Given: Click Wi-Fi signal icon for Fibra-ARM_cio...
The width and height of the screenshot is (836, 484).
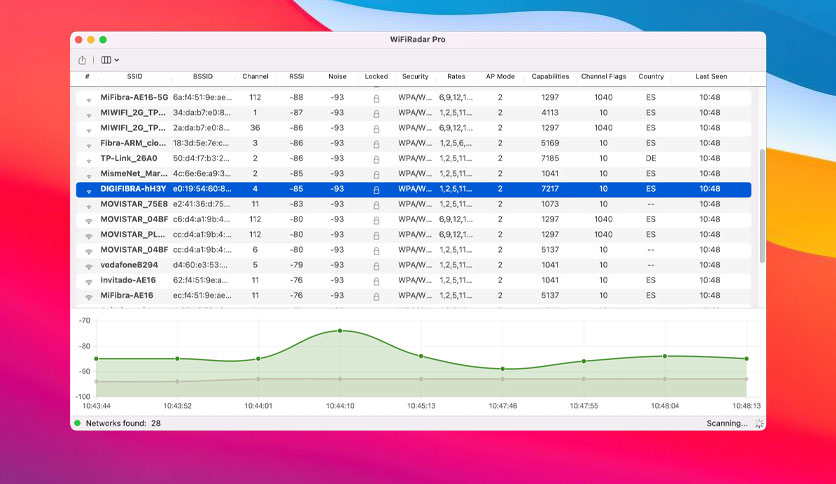Looking at the screenshot, I should (89, 145).
